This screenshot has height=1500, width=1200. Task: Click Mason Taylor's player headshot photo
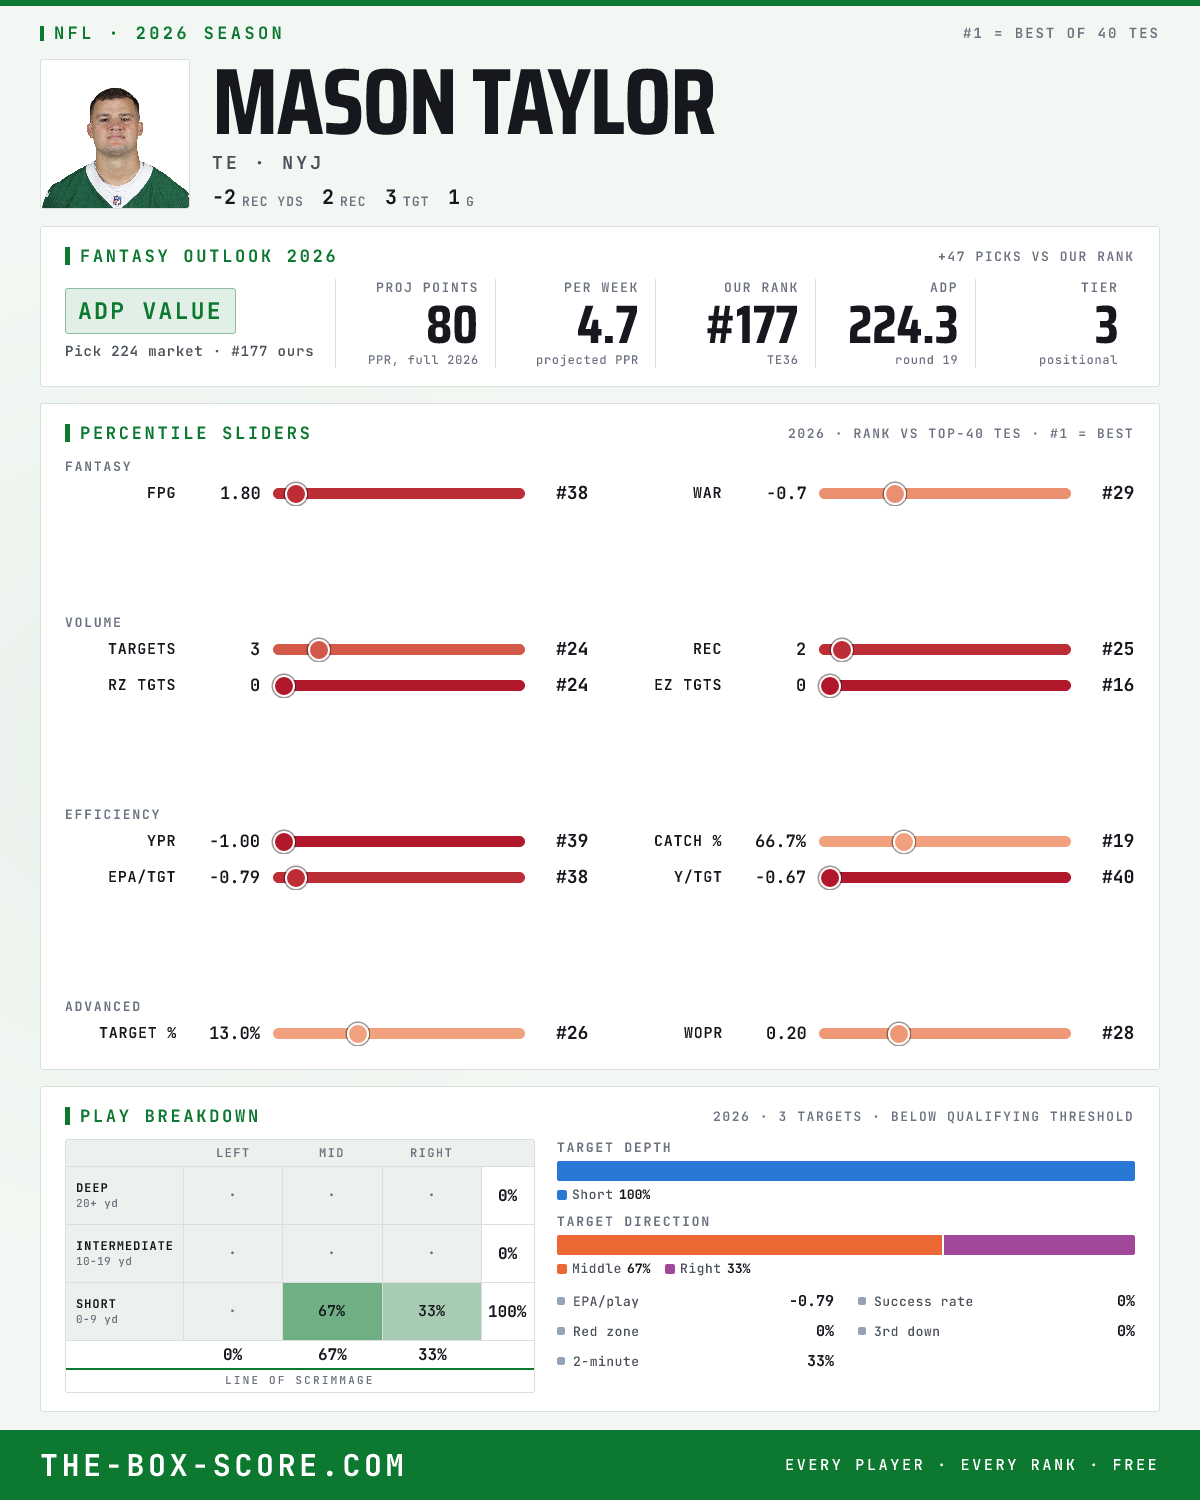pyautogui.click(x=115, y=134)
